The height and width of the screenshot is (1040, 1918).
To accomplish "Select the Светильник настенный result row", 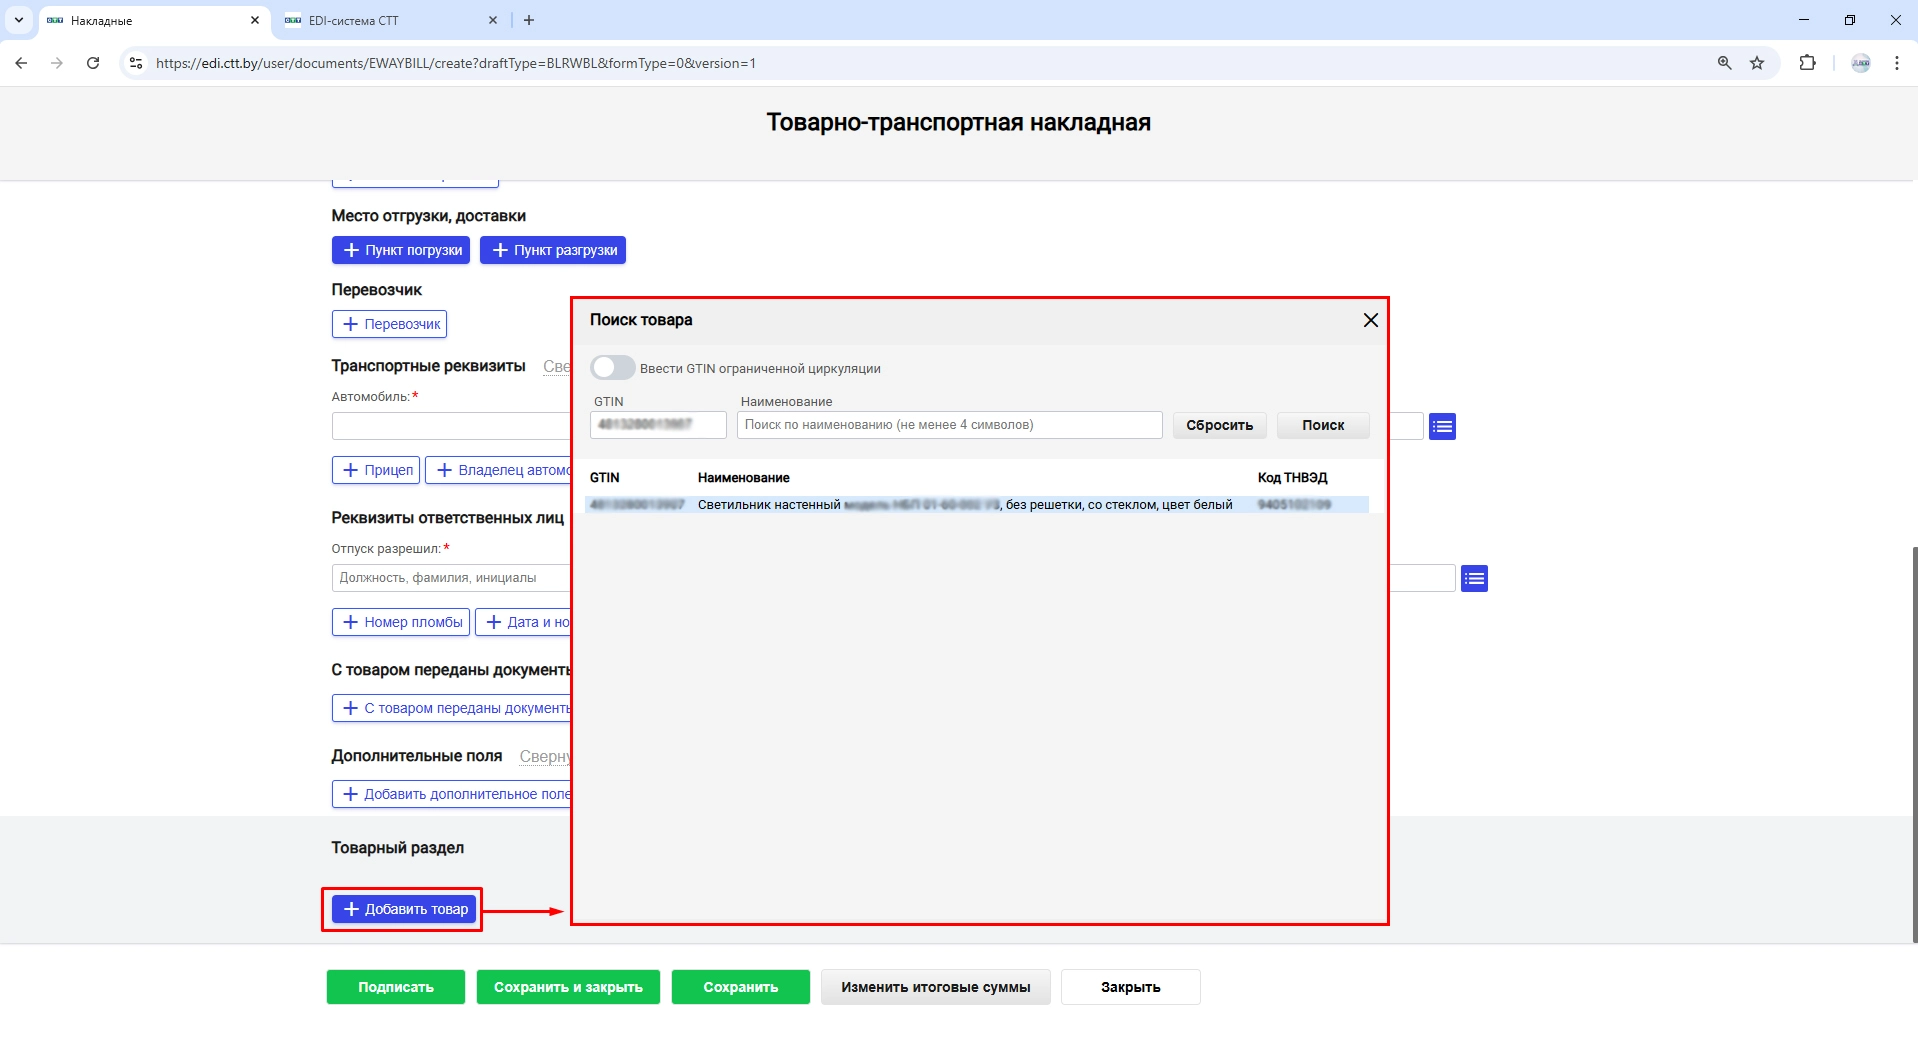I will (976, 505).
